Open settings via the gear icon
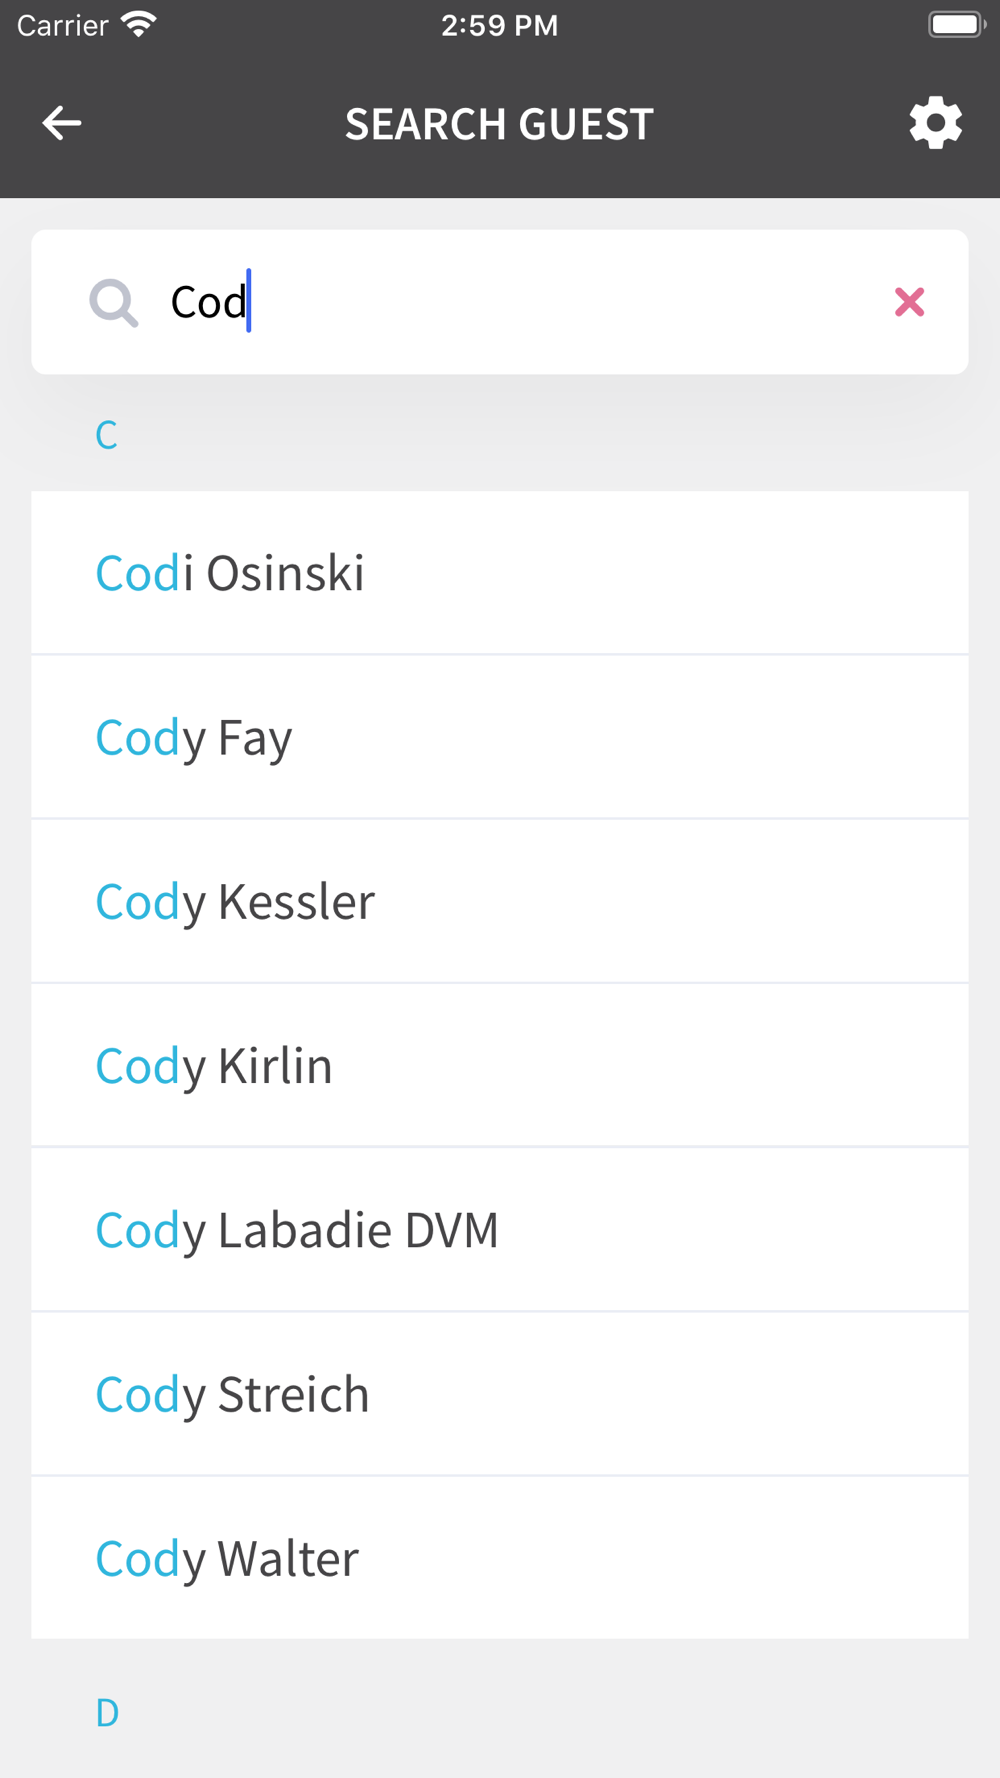The image size is (1000, 1778). (x=935, y=123)
